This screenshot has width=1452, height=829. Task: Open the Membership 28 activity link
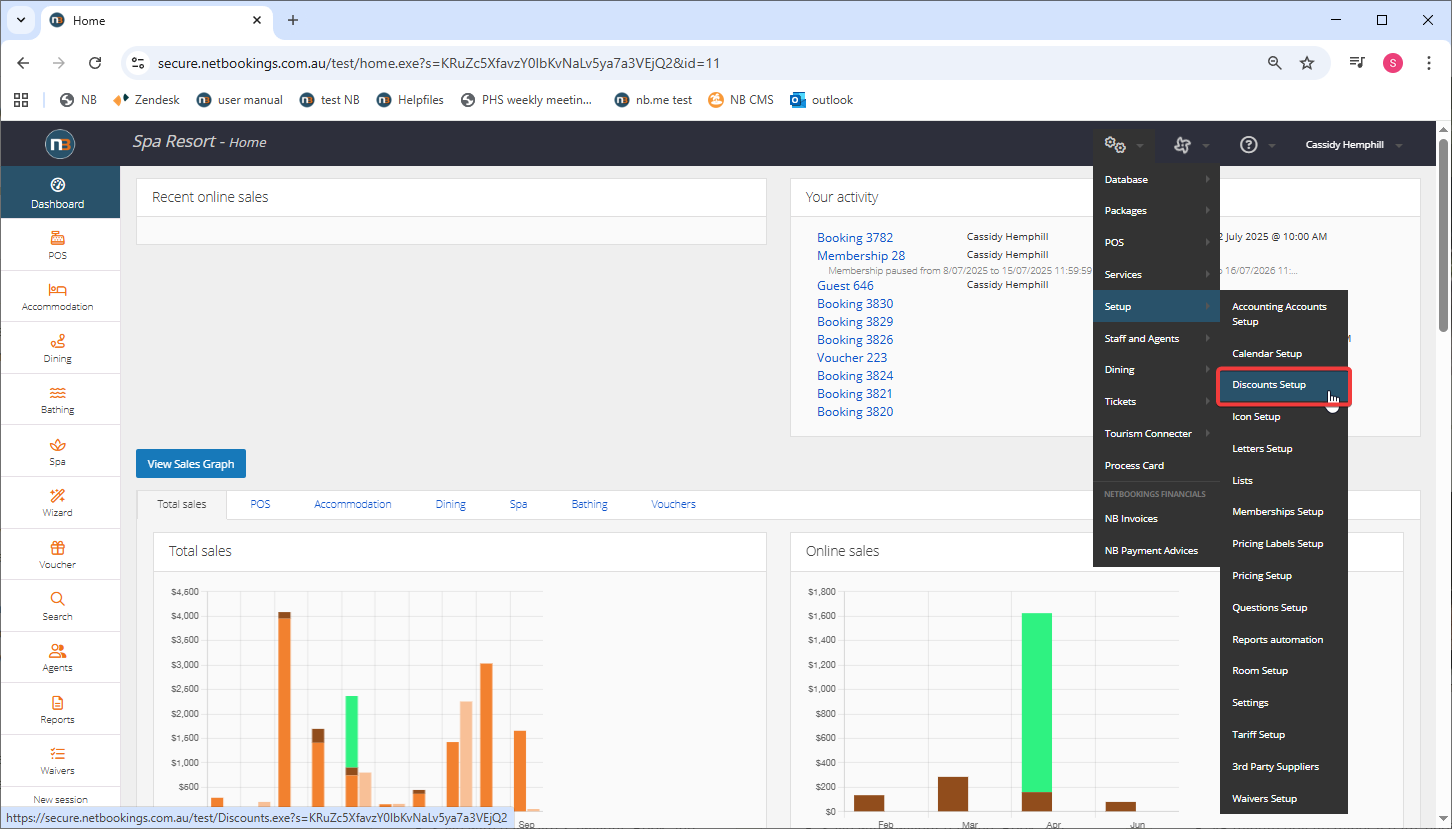(x=860, y=256)
